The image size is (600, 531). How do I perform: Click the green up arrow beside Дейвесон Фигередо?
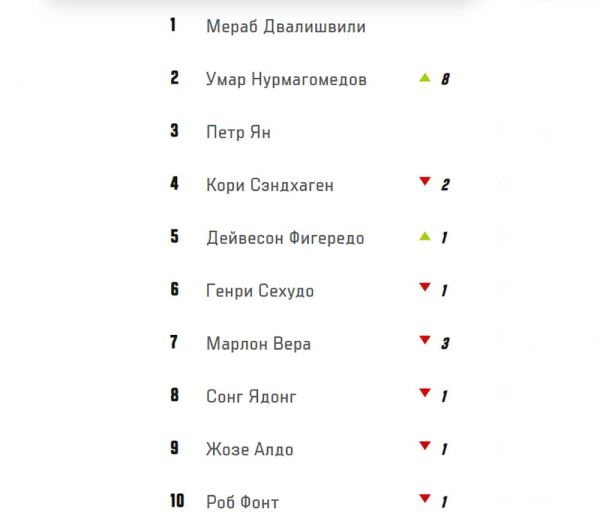(x=425, y=236)
